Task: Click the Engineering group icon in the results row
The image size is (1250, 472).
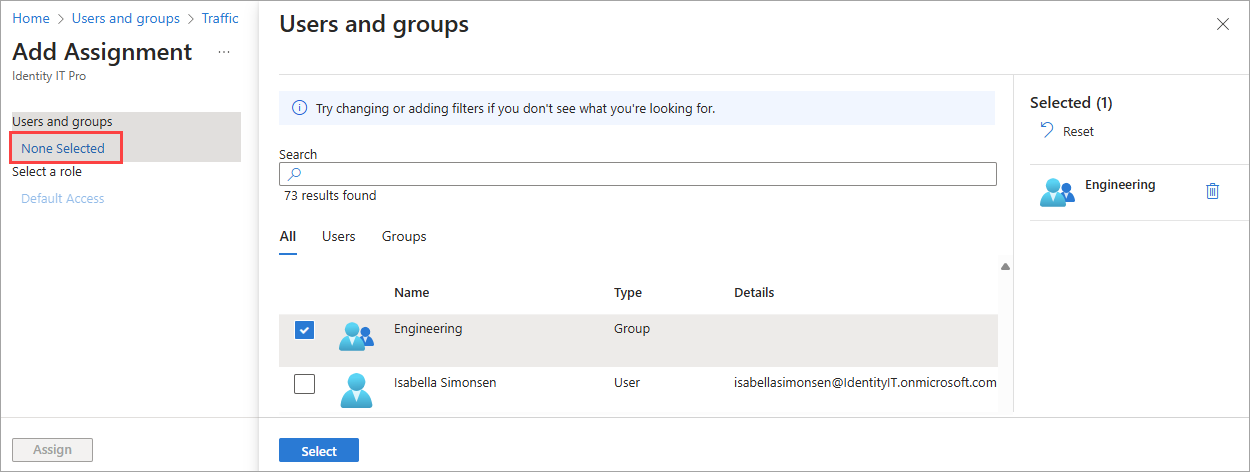Action: coord(356,337)
